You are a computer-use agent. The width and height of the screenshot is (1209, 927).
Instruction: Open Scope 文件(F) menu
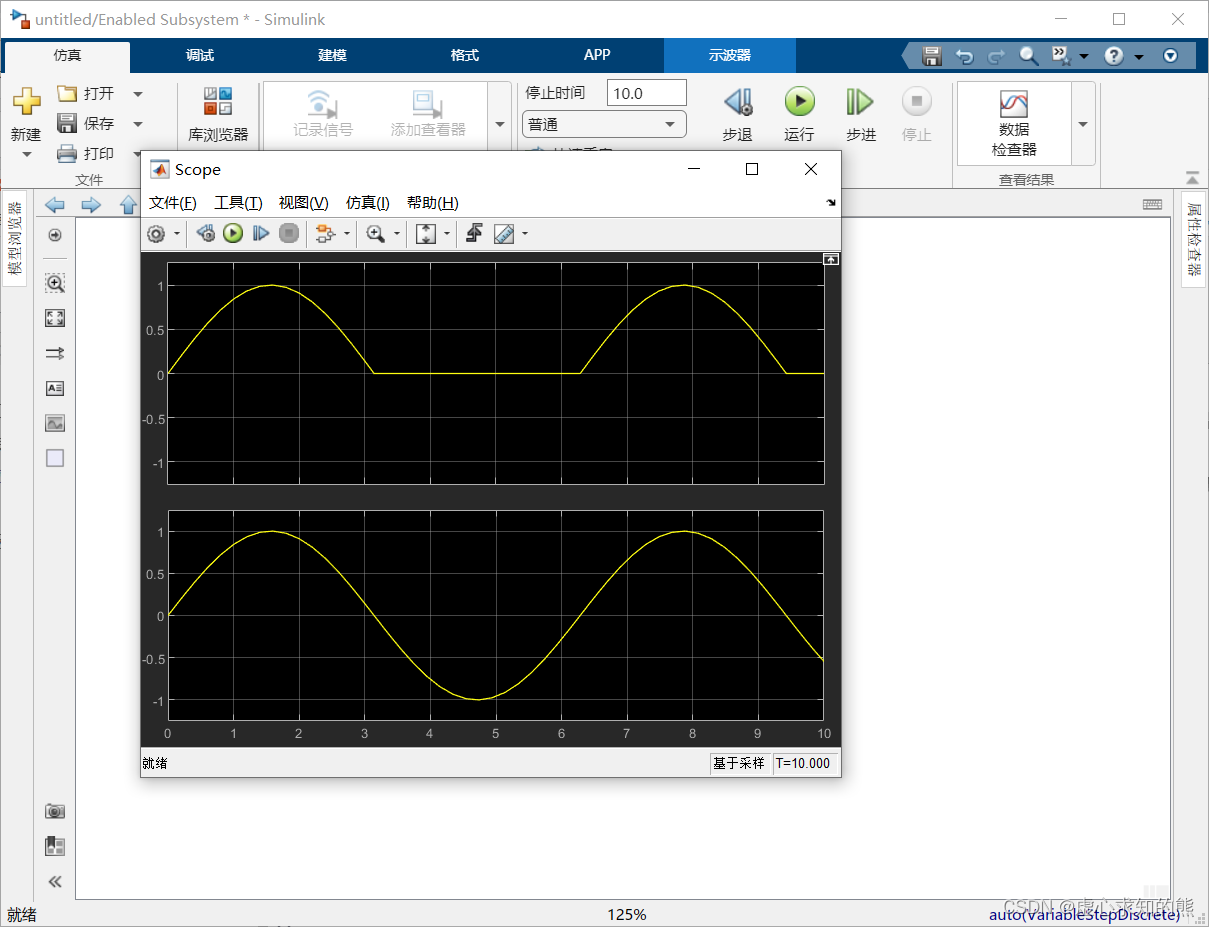pyautogui.click(x=173, y=203)
